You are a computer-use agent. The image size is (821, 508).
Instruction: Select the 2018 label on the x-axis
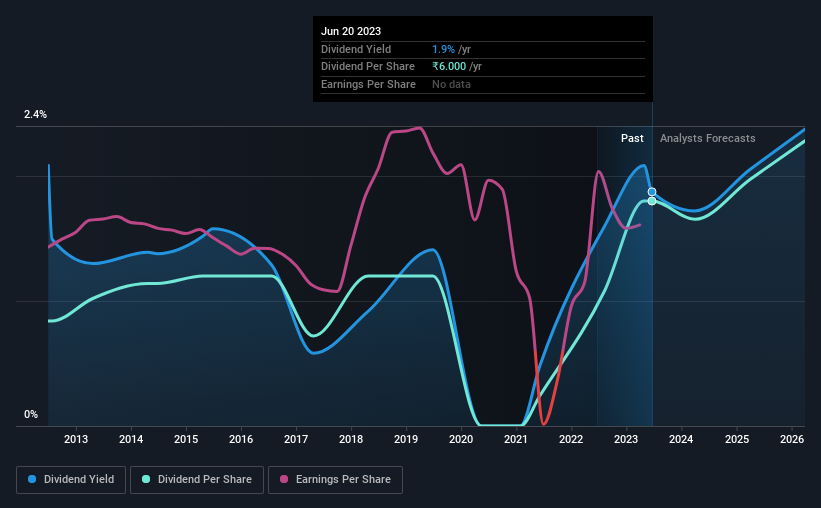[x=351, y=439]
